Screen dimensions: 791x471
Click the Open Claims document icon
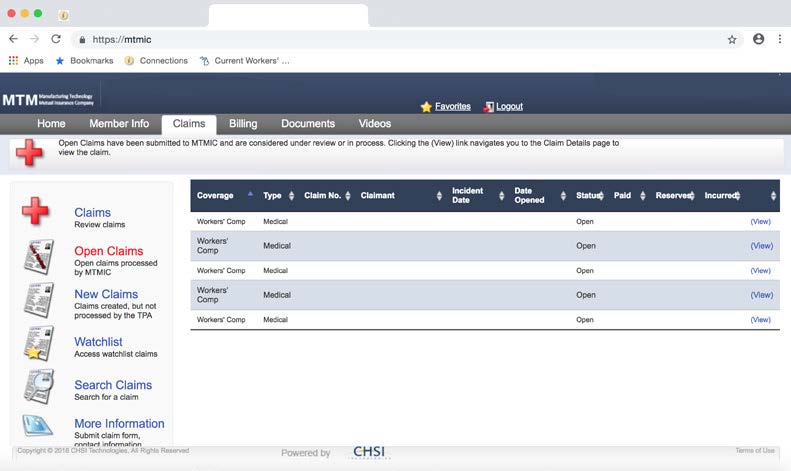[x=39, y=257]
